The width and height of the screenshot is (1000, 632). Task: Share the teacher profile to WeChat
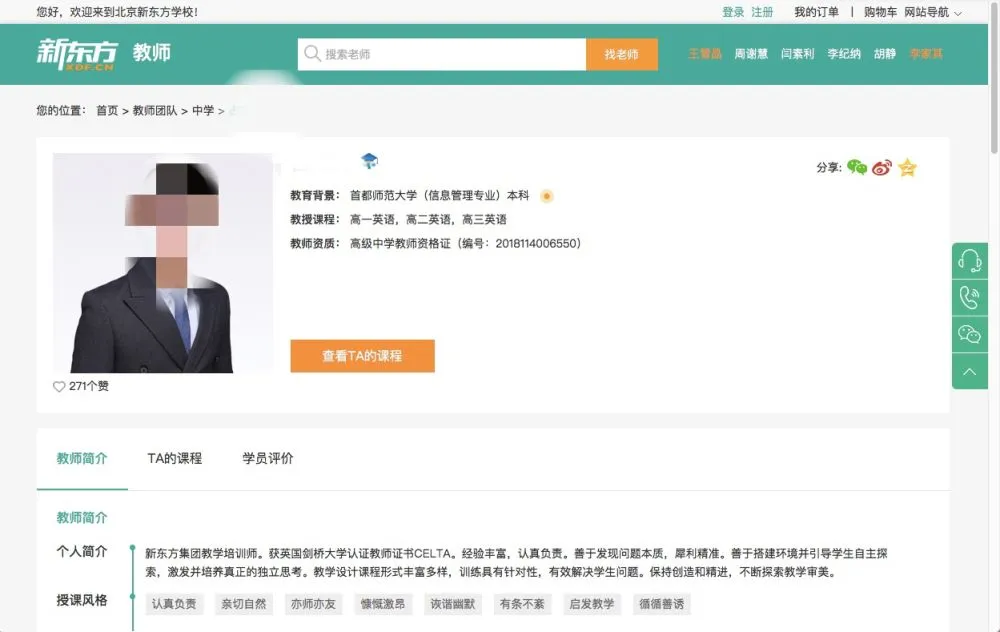pyautogui.click(x=855, y=168)
